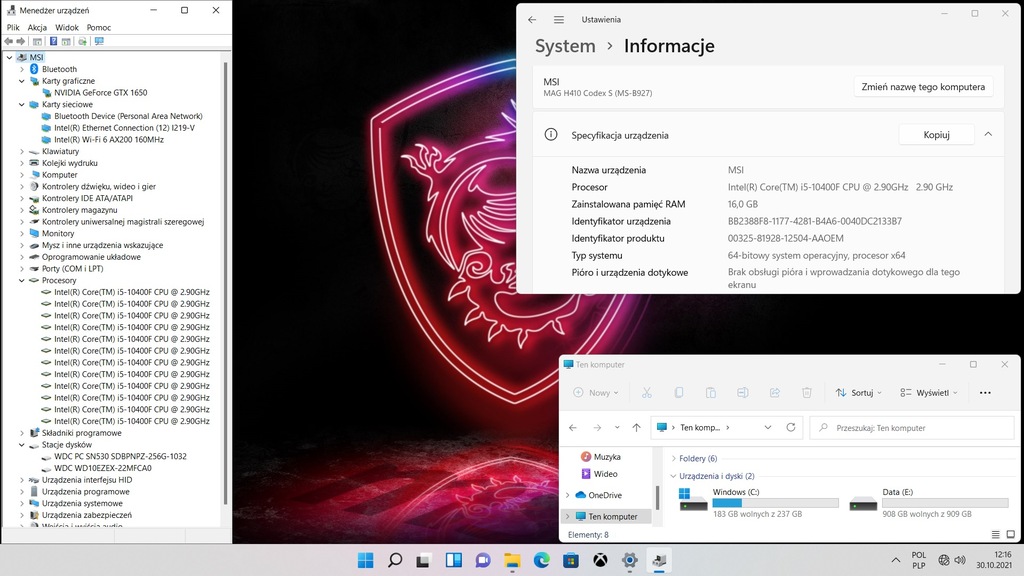This screenshot has height=576, width=1024.
Task: Expand the Foldery (6) group in Explorer
Action: pyautogui.click(x=673, y=458)
